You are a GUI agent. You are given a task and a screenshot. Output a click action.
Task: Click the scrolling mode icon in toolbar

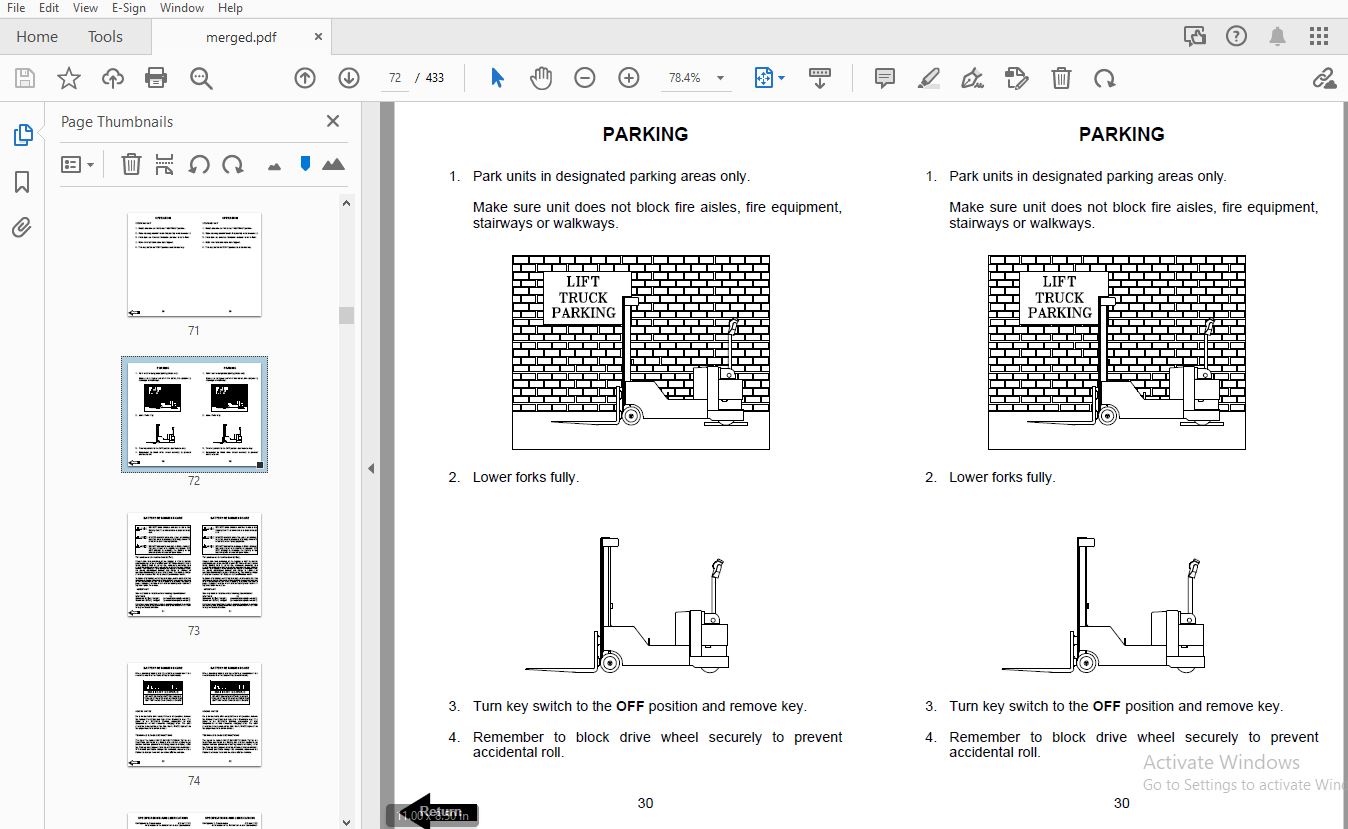point(820,78)
